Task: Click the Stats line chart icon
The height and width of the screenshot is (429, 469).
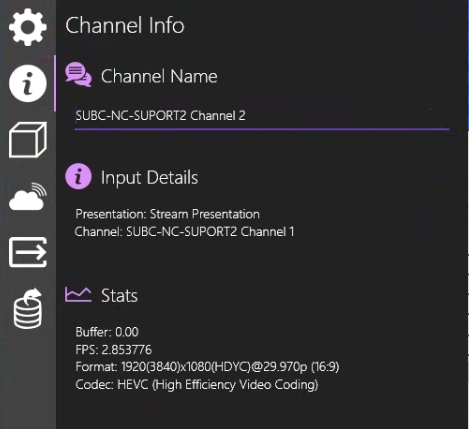Action: click(78, 295)
